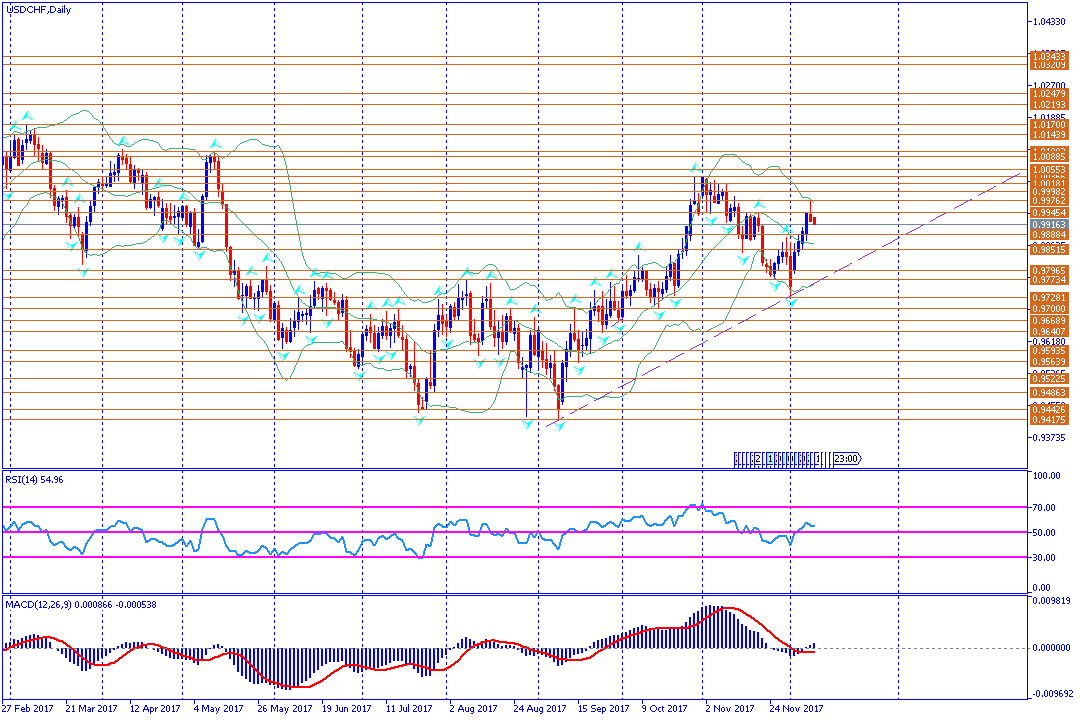Click the MACD(12,26,9) indicator label
Image resolution: width=1080 pixels, height=720 pixels.
point(80,604)
